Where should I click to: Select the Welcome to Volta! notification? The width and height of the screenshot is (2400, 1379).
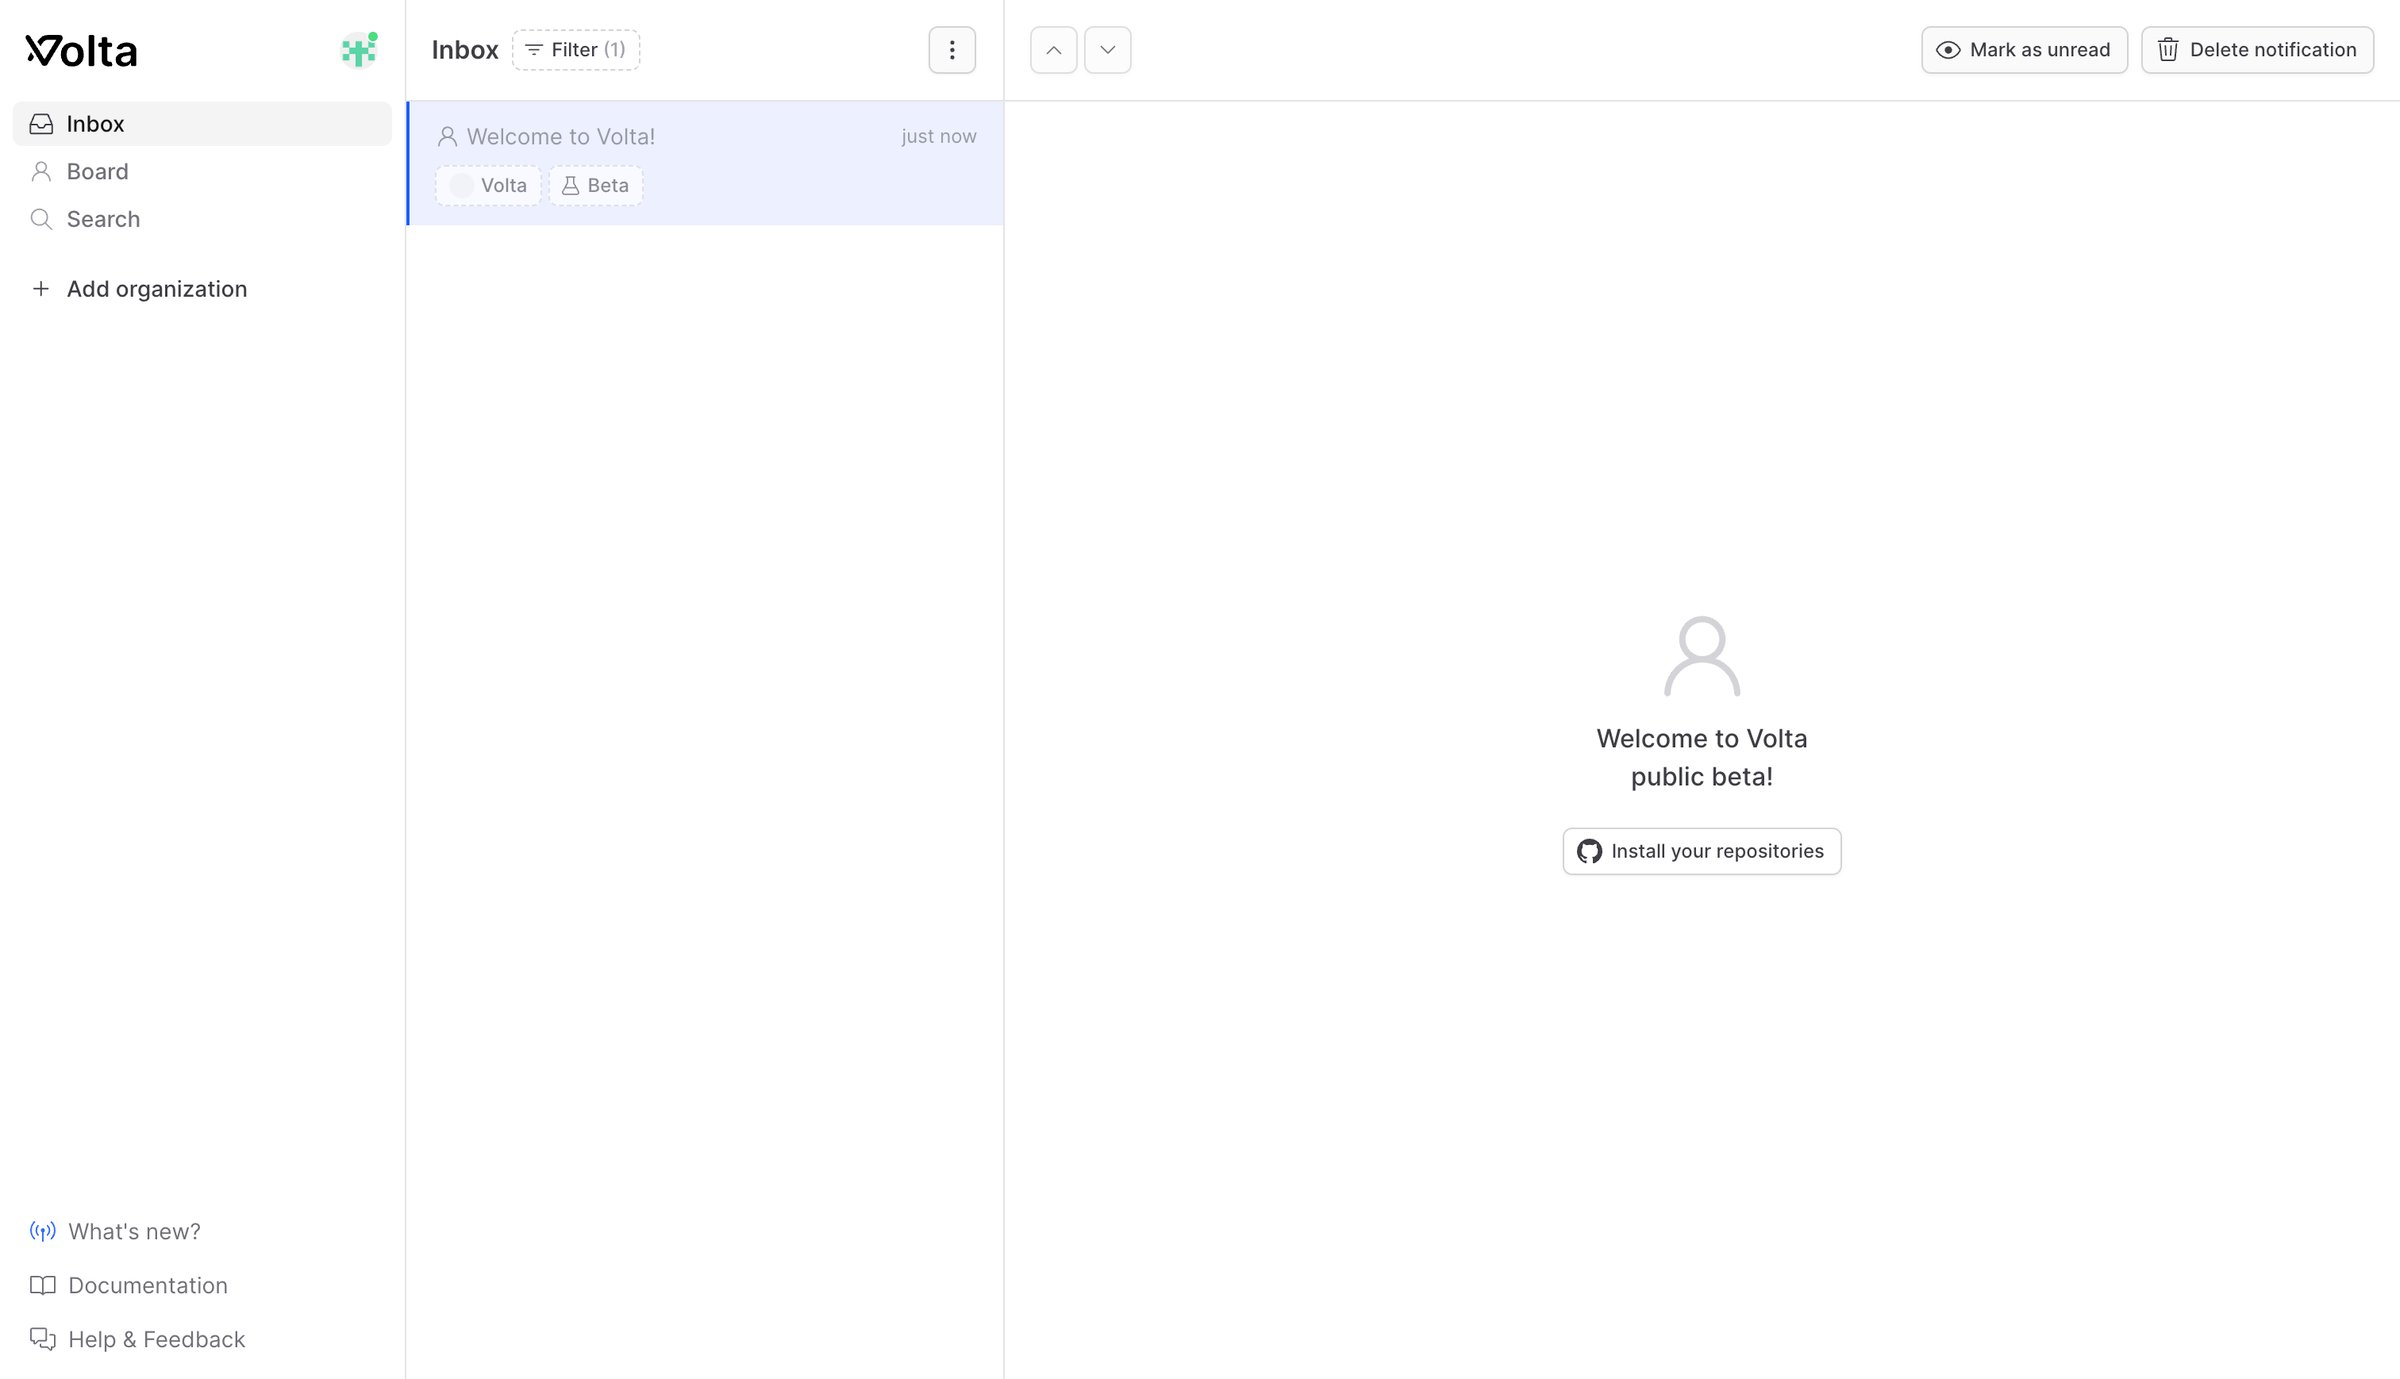[x=706, y=163]
